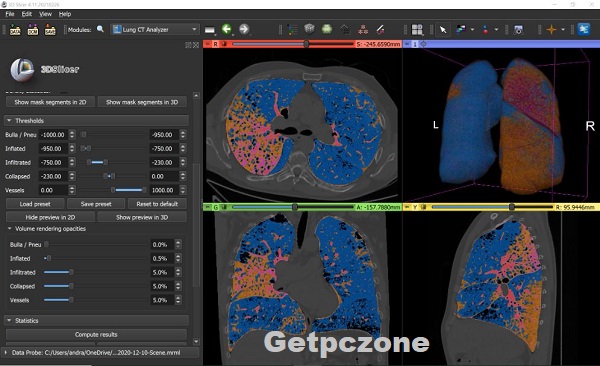Adjust the Vessels threshold range slider
600x366 pixels.
tap(128, 190)
